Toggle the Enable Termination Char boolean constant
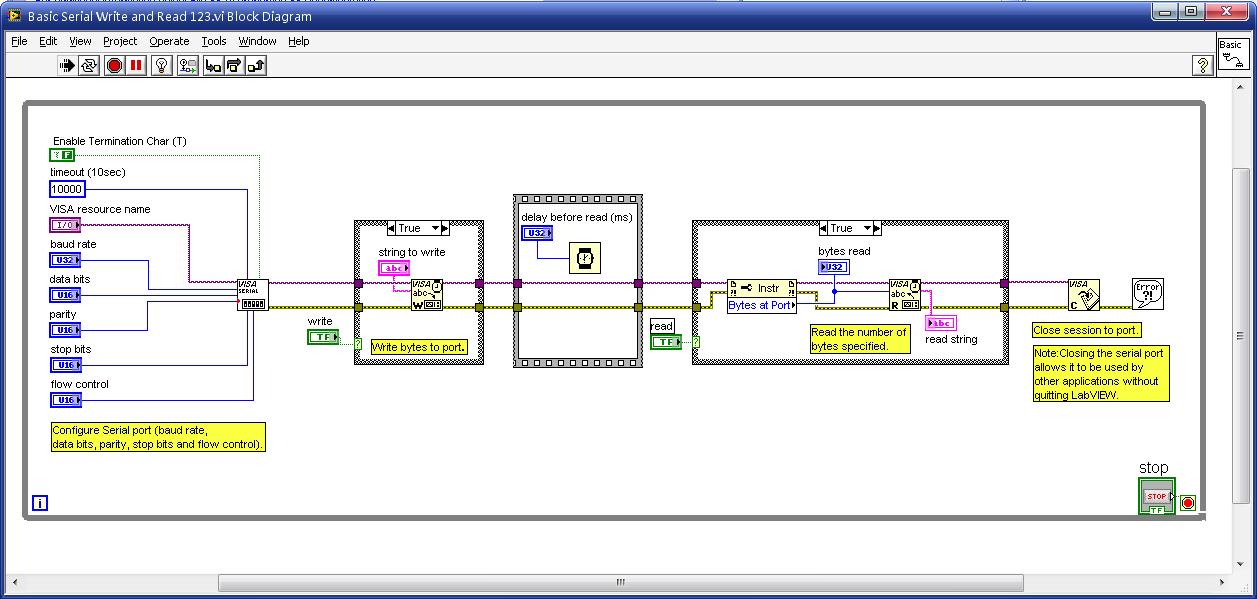This screenshot has height=599, width=1257. pyautogui.click(x=62, y=155)
